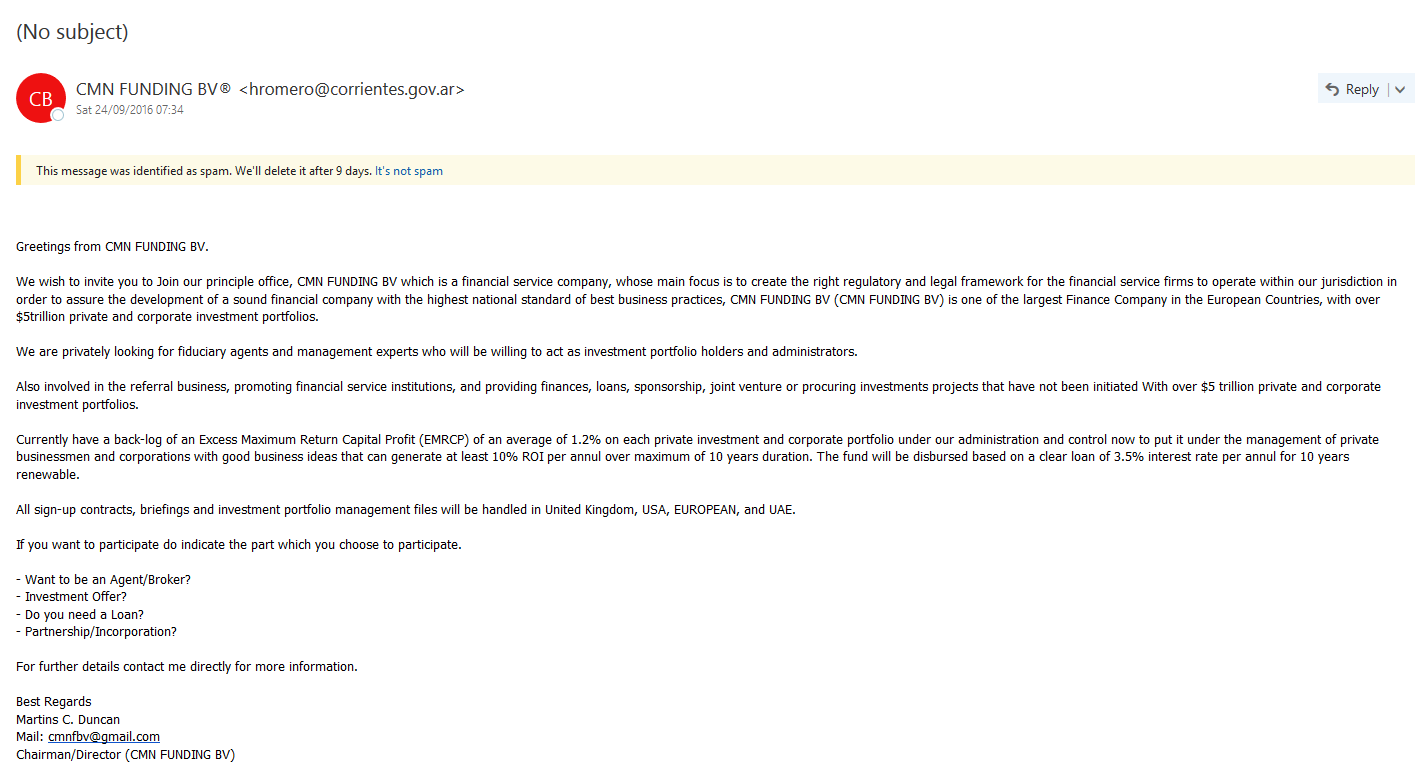Click the red CB sender avatar
The image size is (1419, 774).
41,98
